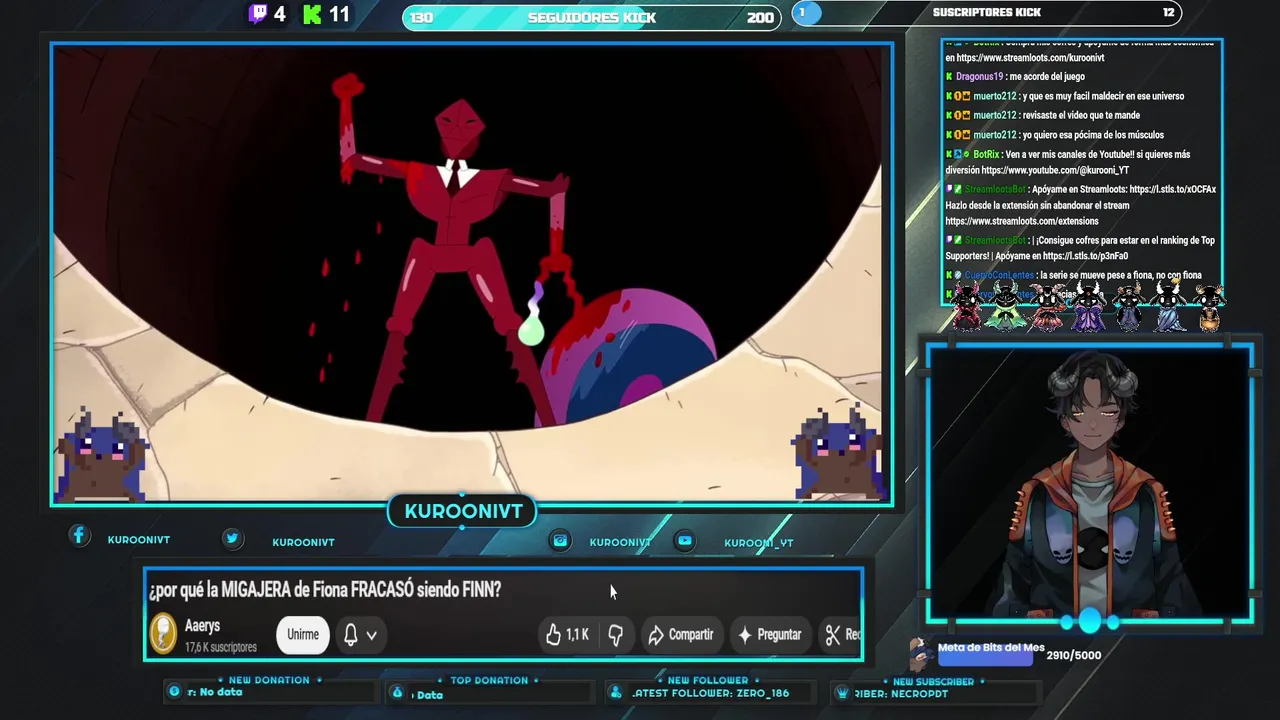
Task: Click the character icon beside Meta de Bits
Action: tap(921, 653)
